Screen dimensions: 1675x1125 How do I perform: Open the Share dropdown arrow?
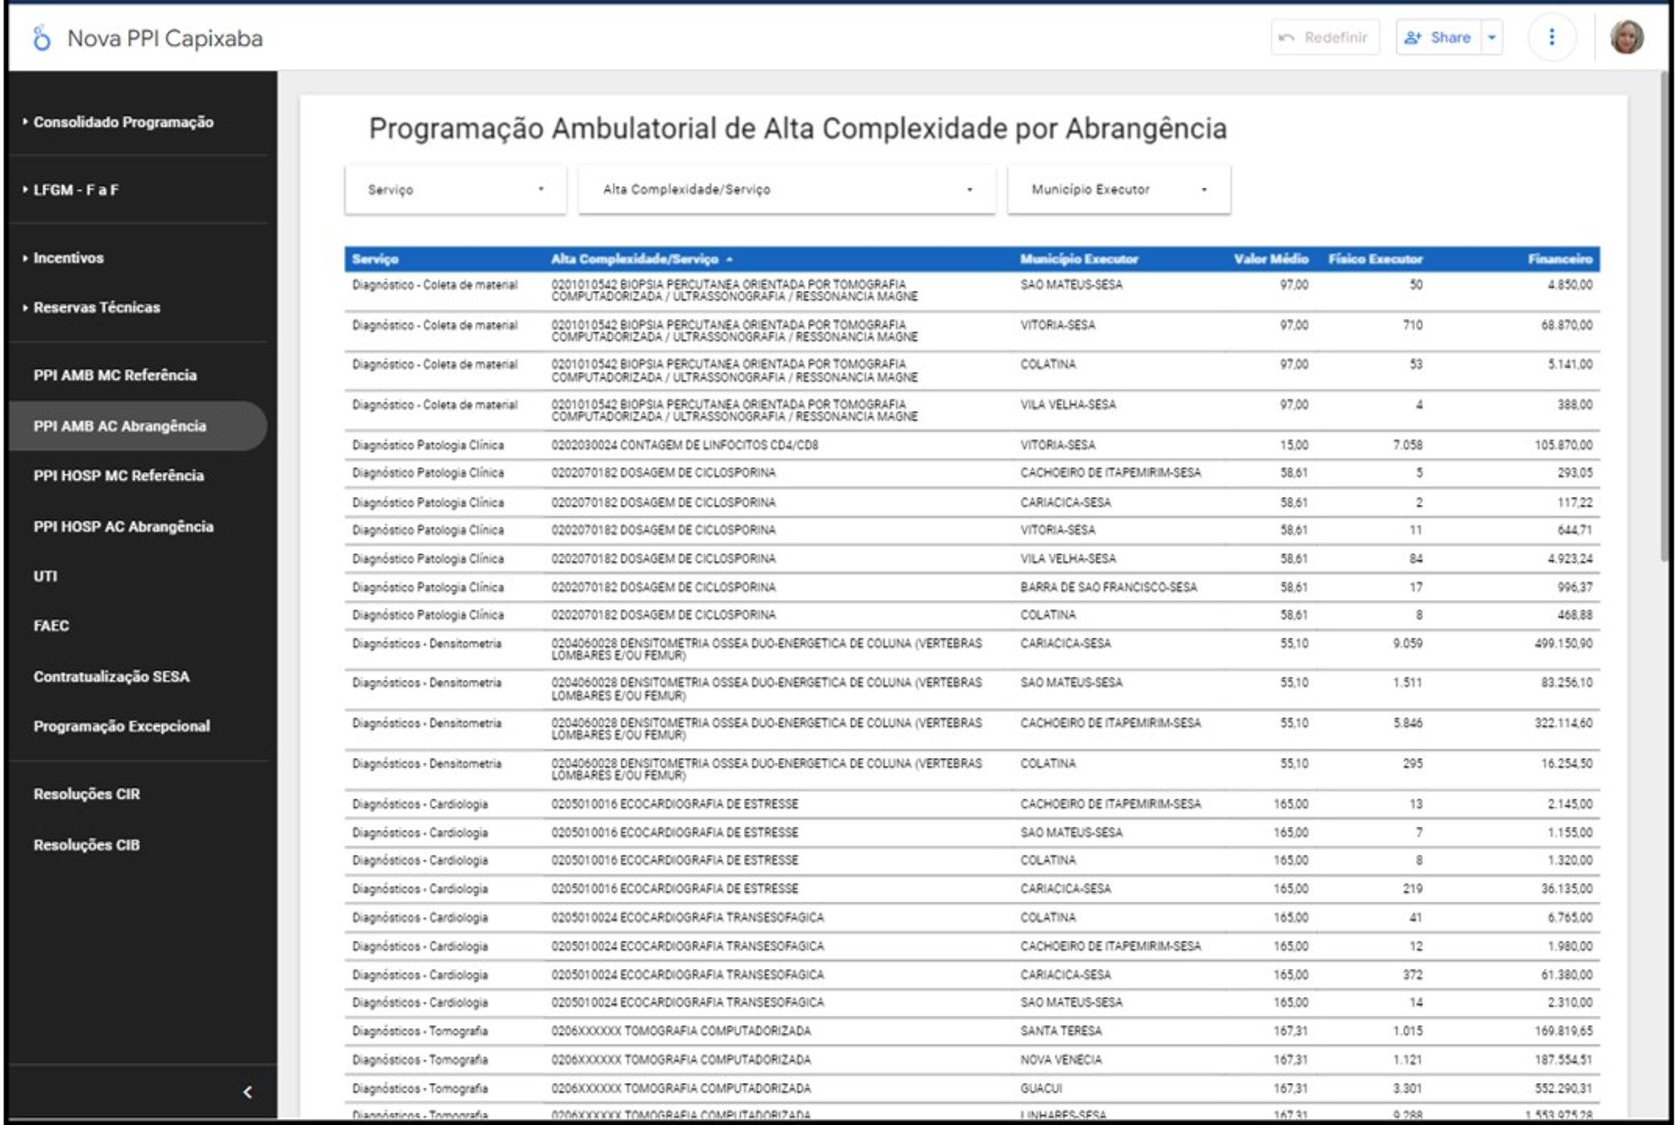click(x=1492, y=37)
